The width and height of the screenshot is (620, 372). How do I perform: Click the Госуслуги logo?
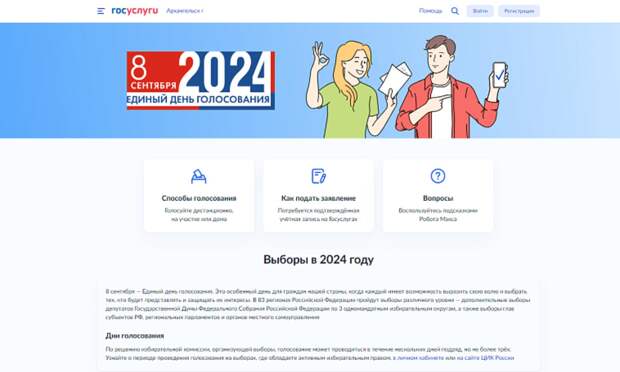tap(134, 11)
